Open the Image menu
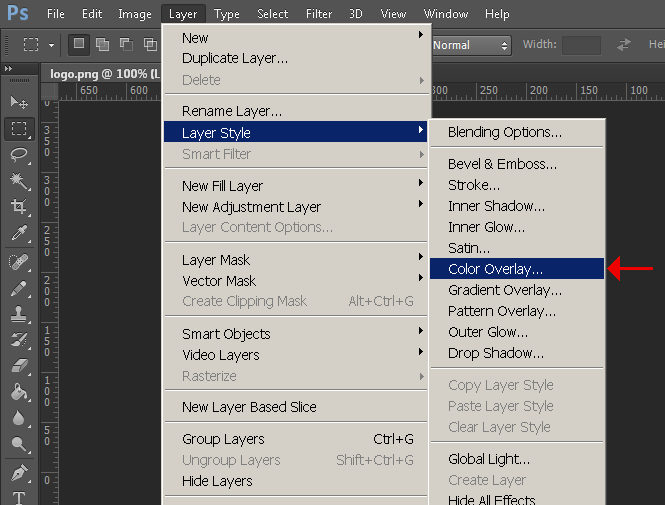This screenshot has width=665, height=505. pyautogui.click(x=135, y=14)
